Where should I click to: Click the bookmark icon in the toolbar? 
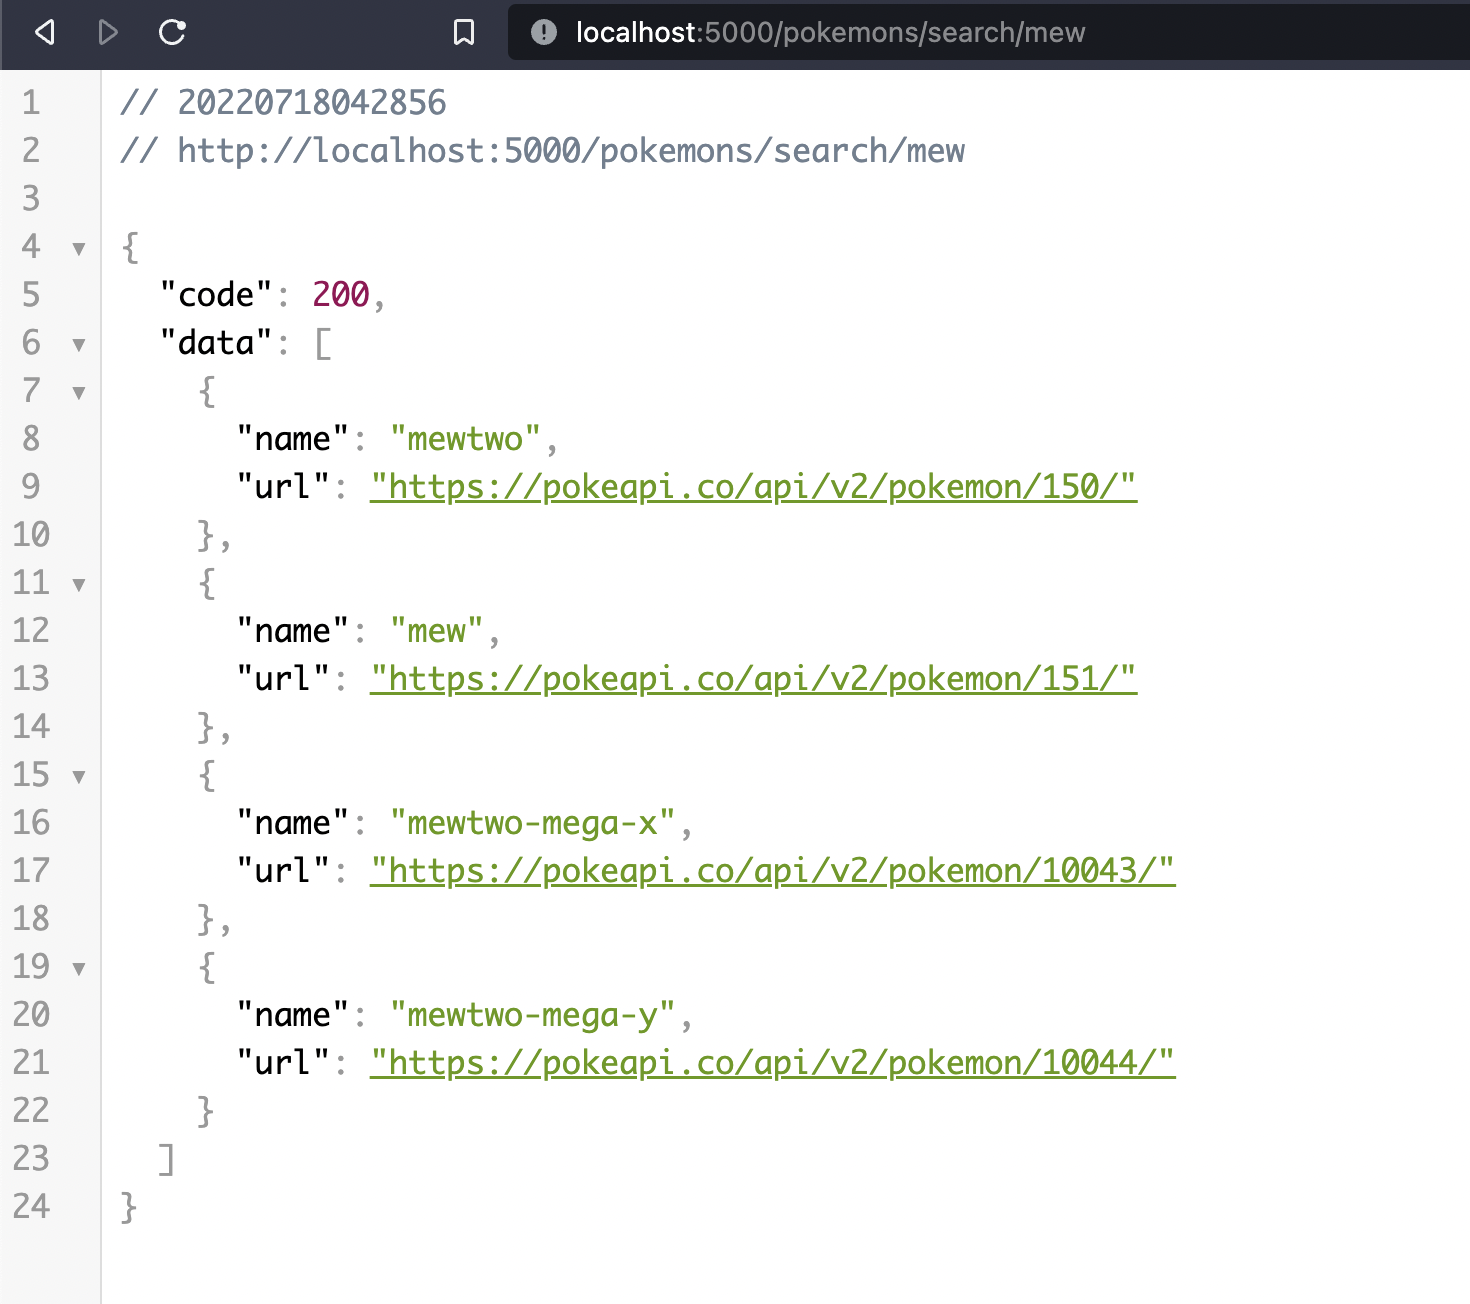tap(463, 32)
